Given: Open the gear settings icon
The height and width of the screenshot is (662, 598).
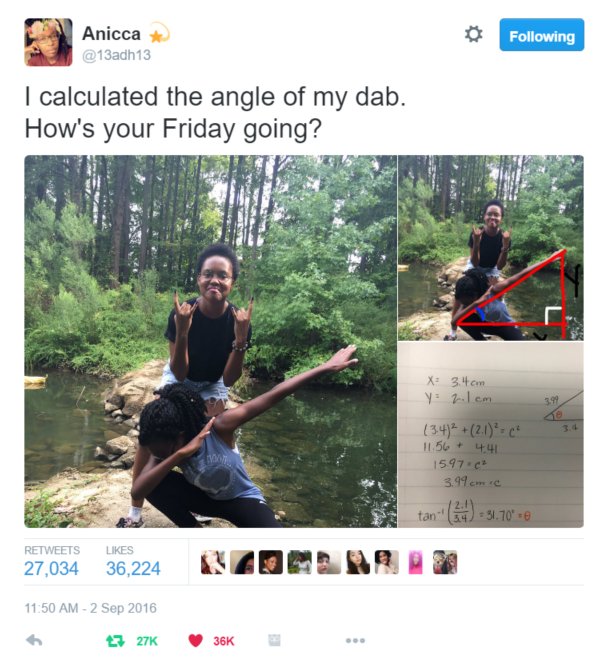Looking at the screenshot, I should tap(473, 34).
